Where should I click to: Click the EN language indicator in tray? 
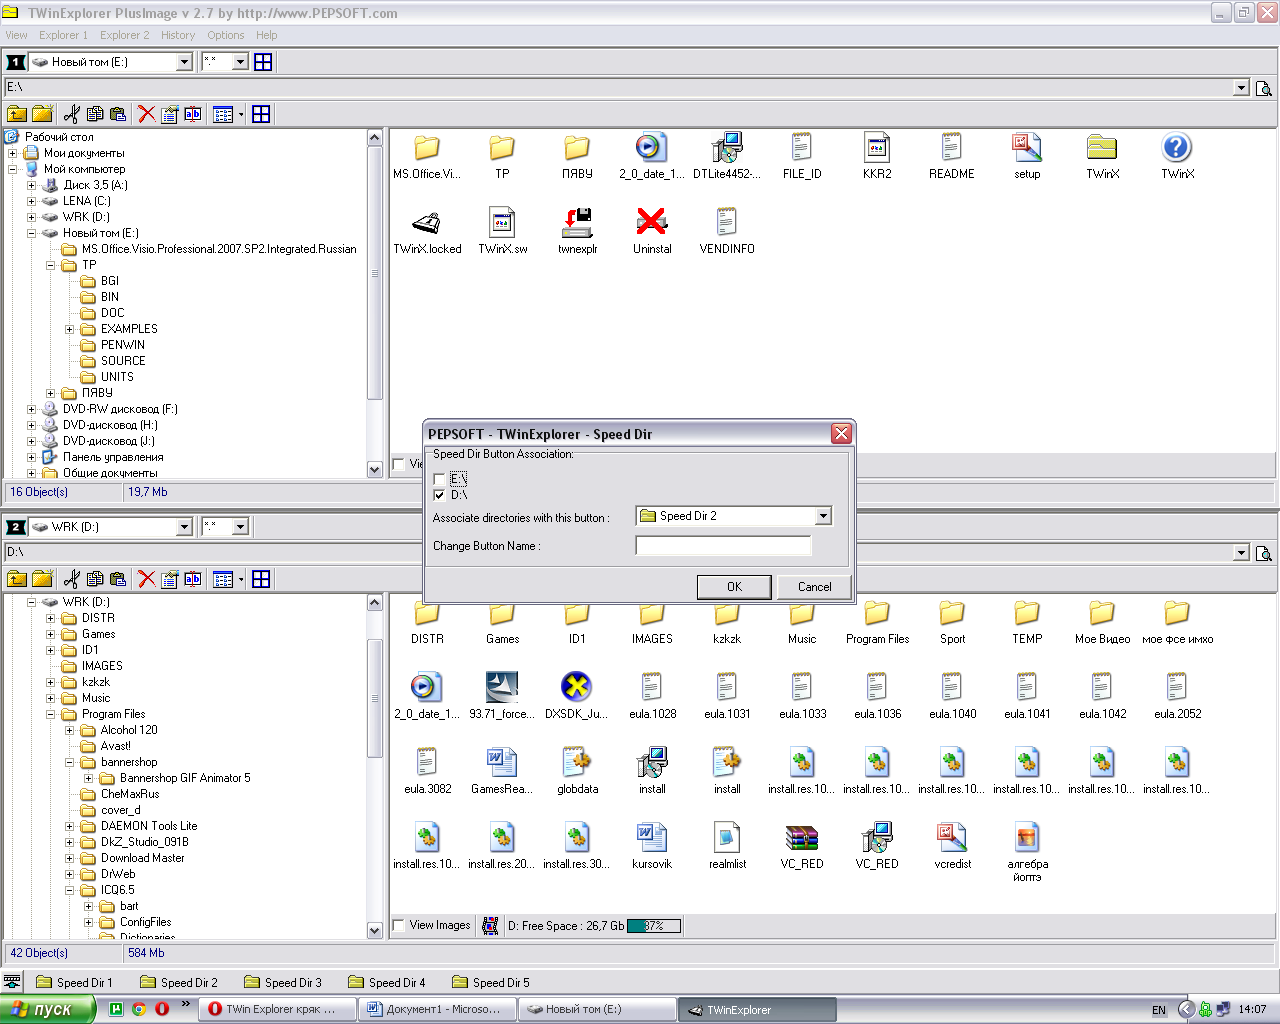coord(1159,1010)
